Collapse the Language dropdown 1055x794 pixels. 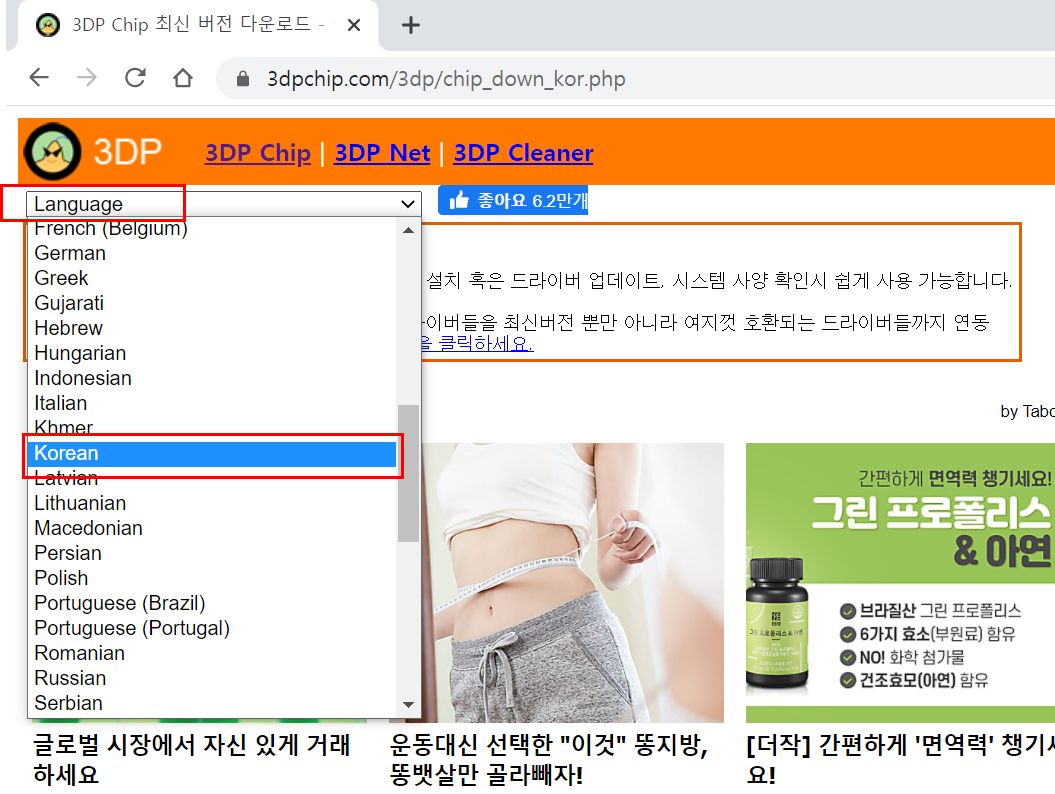coord(223,204)
